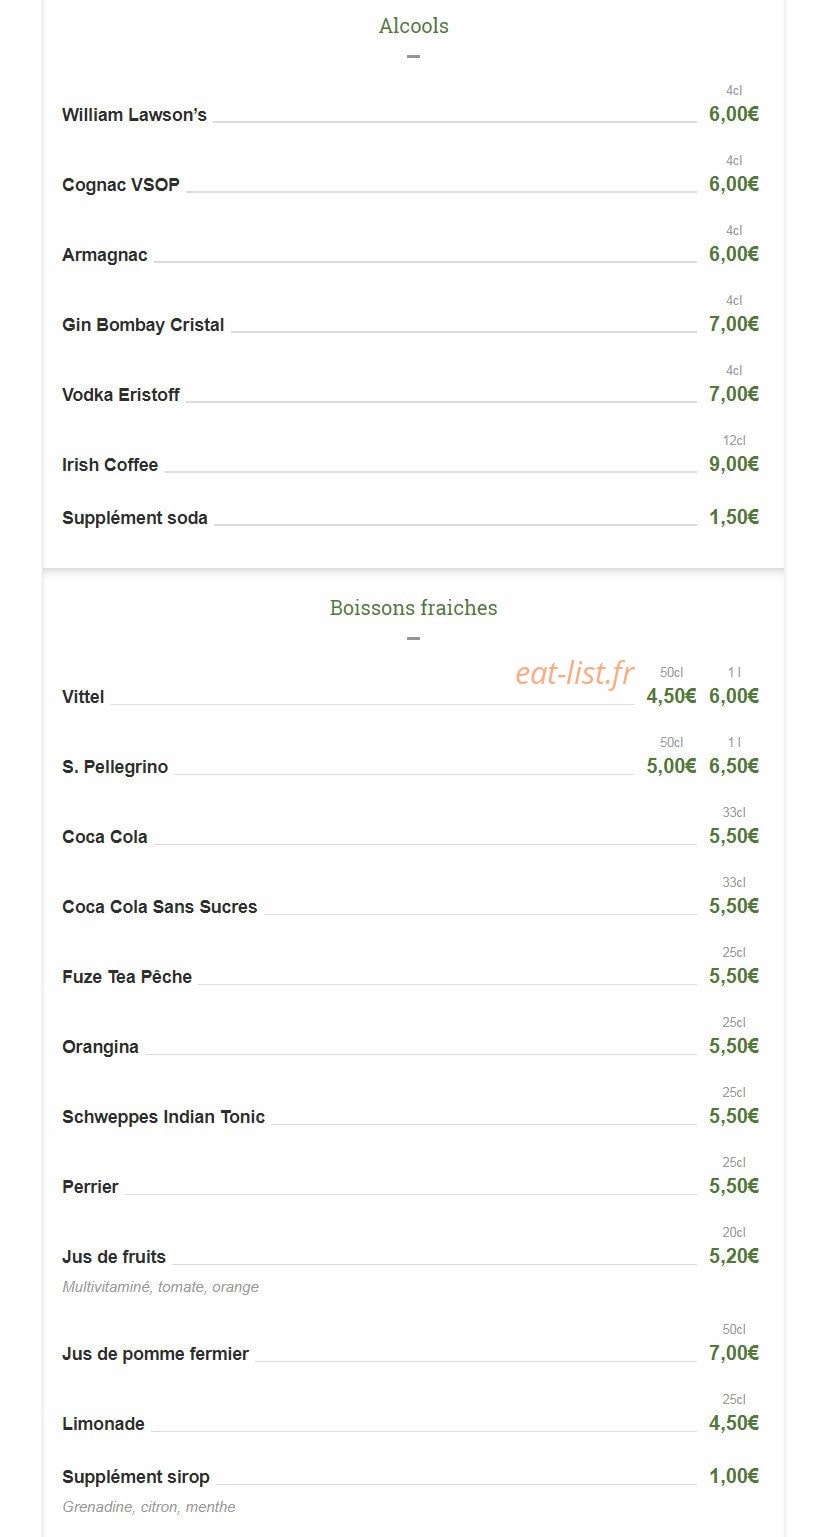
Task: Select Jus de pomme fermier item
Action: click(155, 1354)
